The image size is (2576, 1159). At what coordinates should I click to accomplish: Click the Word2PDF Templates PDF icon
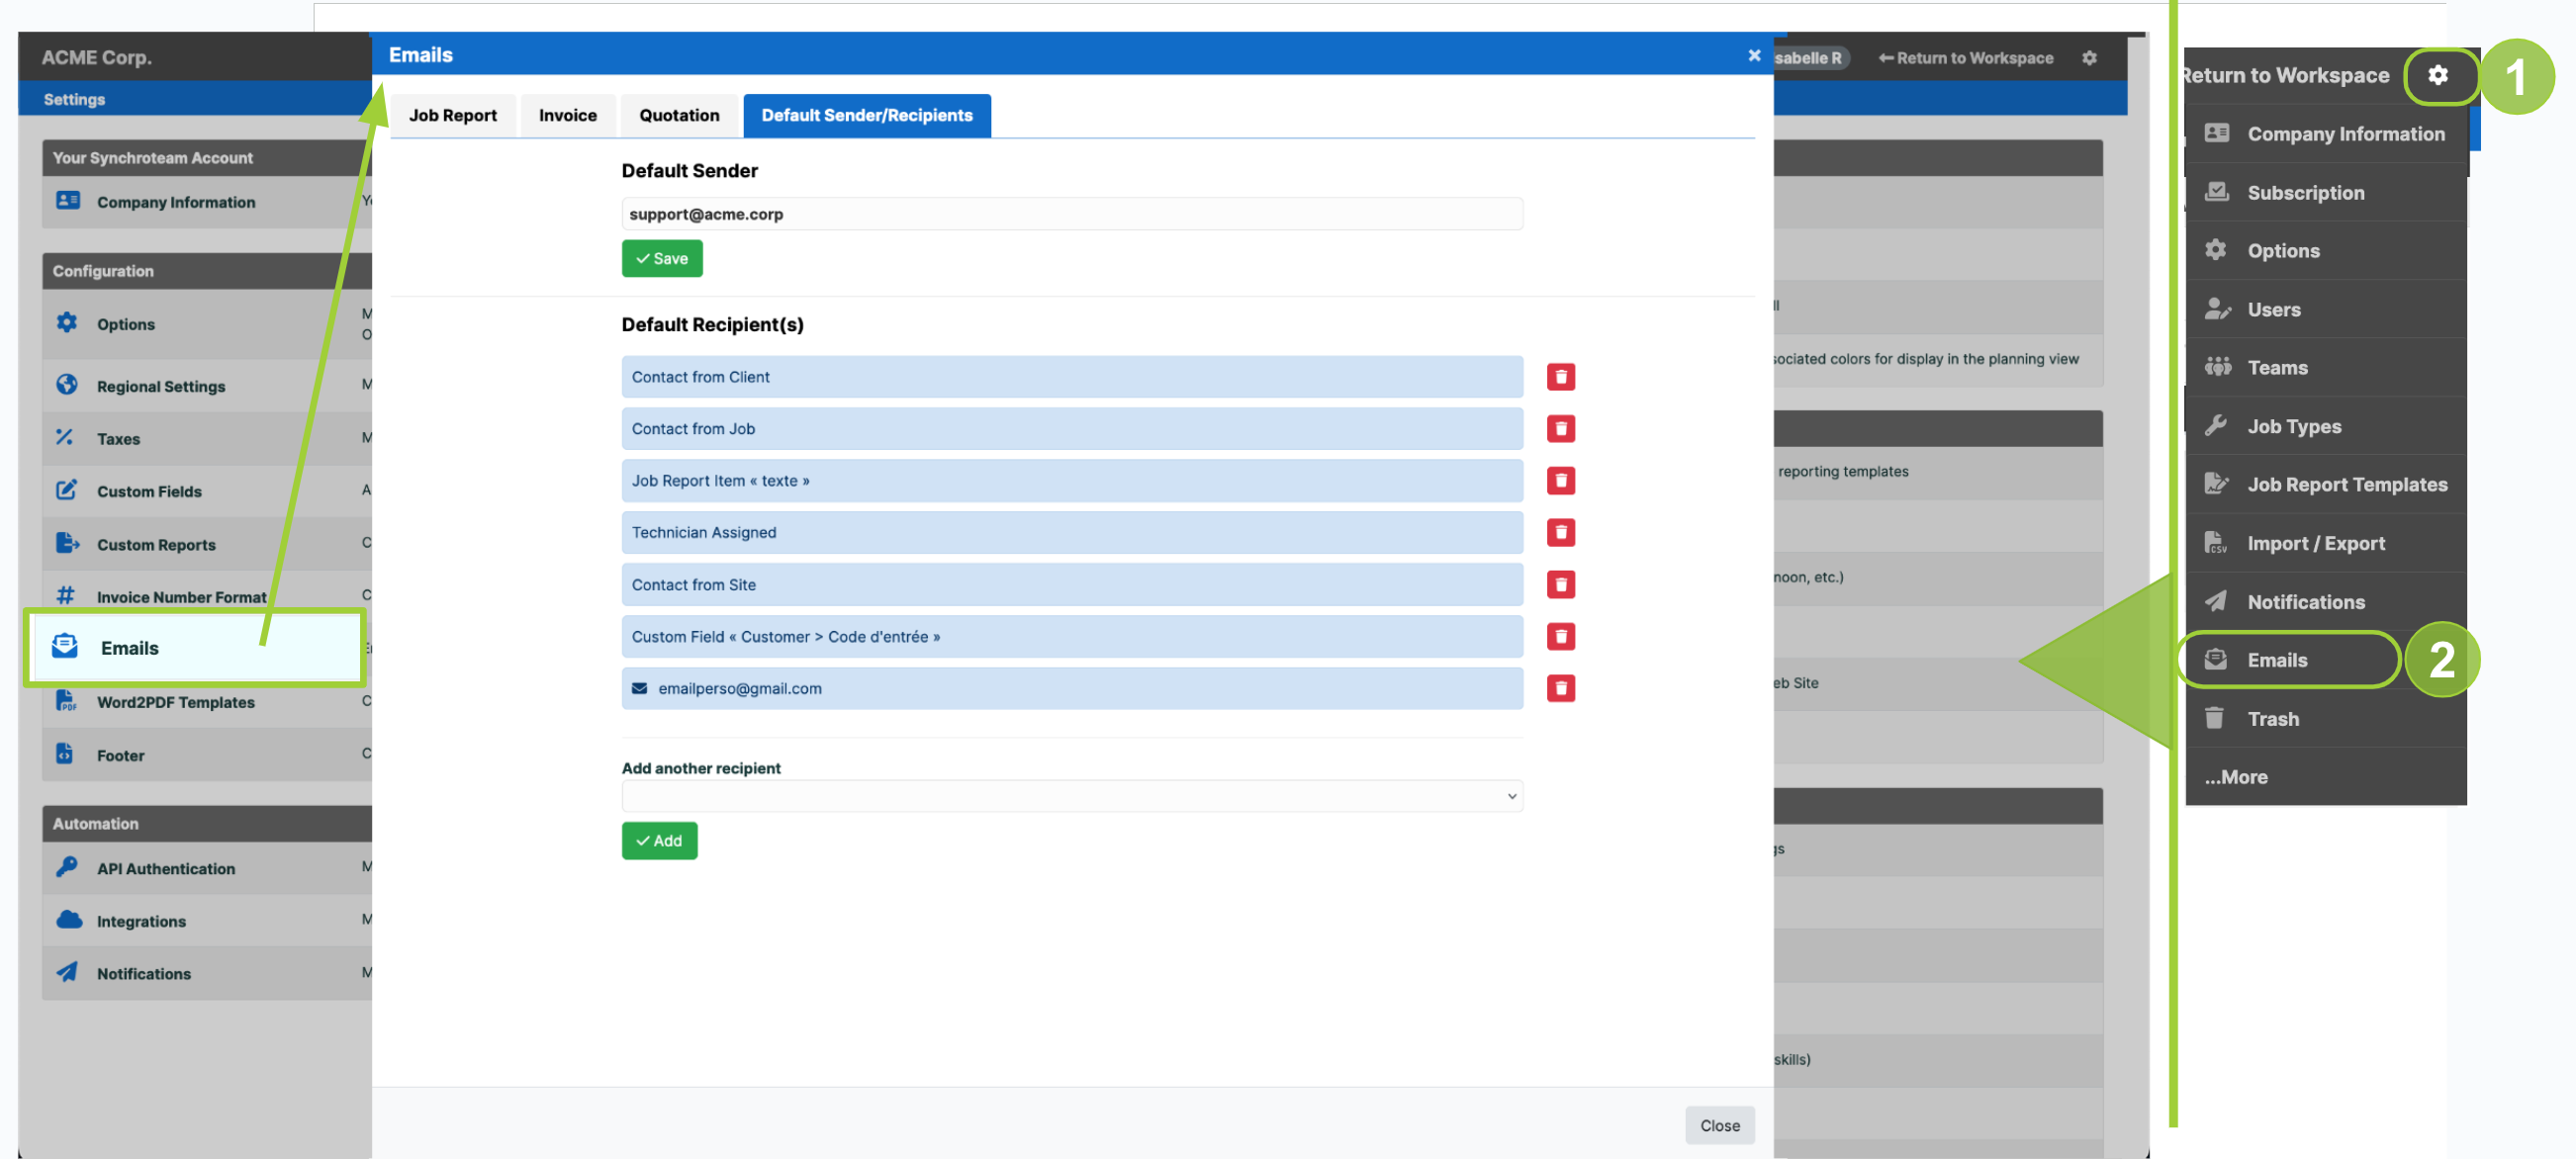tap(66, 701)
